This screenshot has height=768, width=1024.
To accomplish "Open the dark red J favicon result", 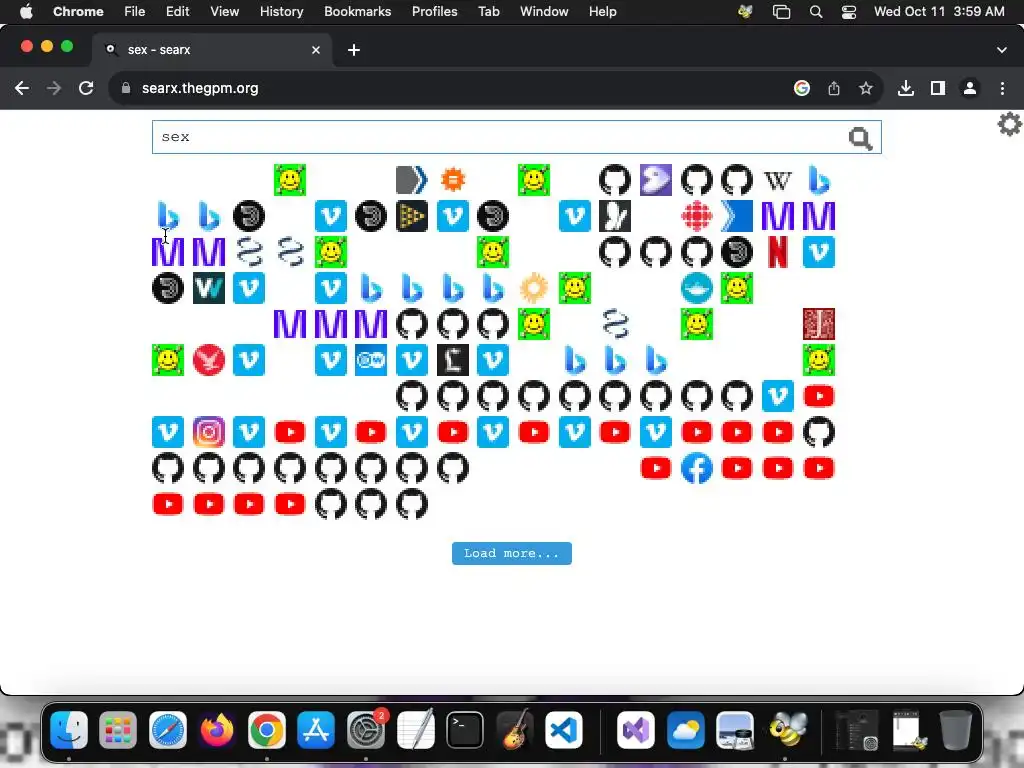I will 818,324.
